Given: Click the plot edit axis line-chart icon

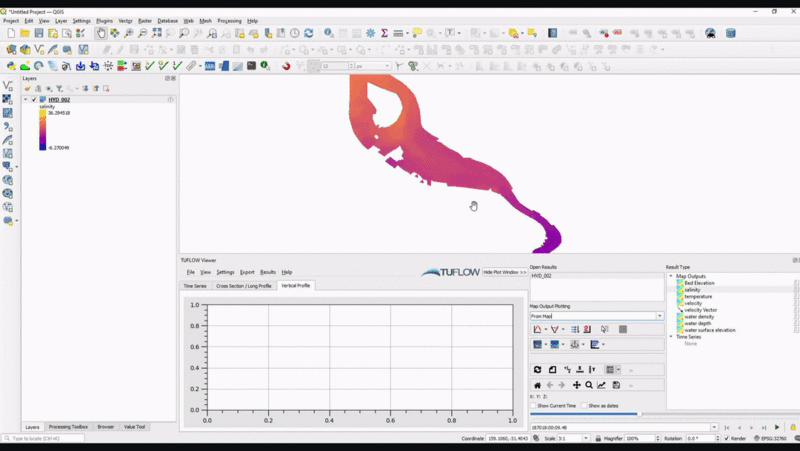Looking at the screenshot, I should click(602, 385).
